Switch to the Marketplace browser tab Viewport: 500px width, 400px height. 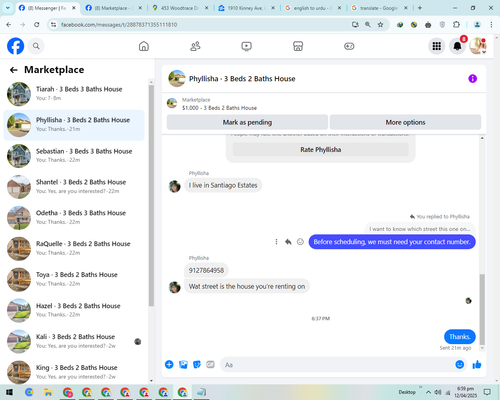113,8
